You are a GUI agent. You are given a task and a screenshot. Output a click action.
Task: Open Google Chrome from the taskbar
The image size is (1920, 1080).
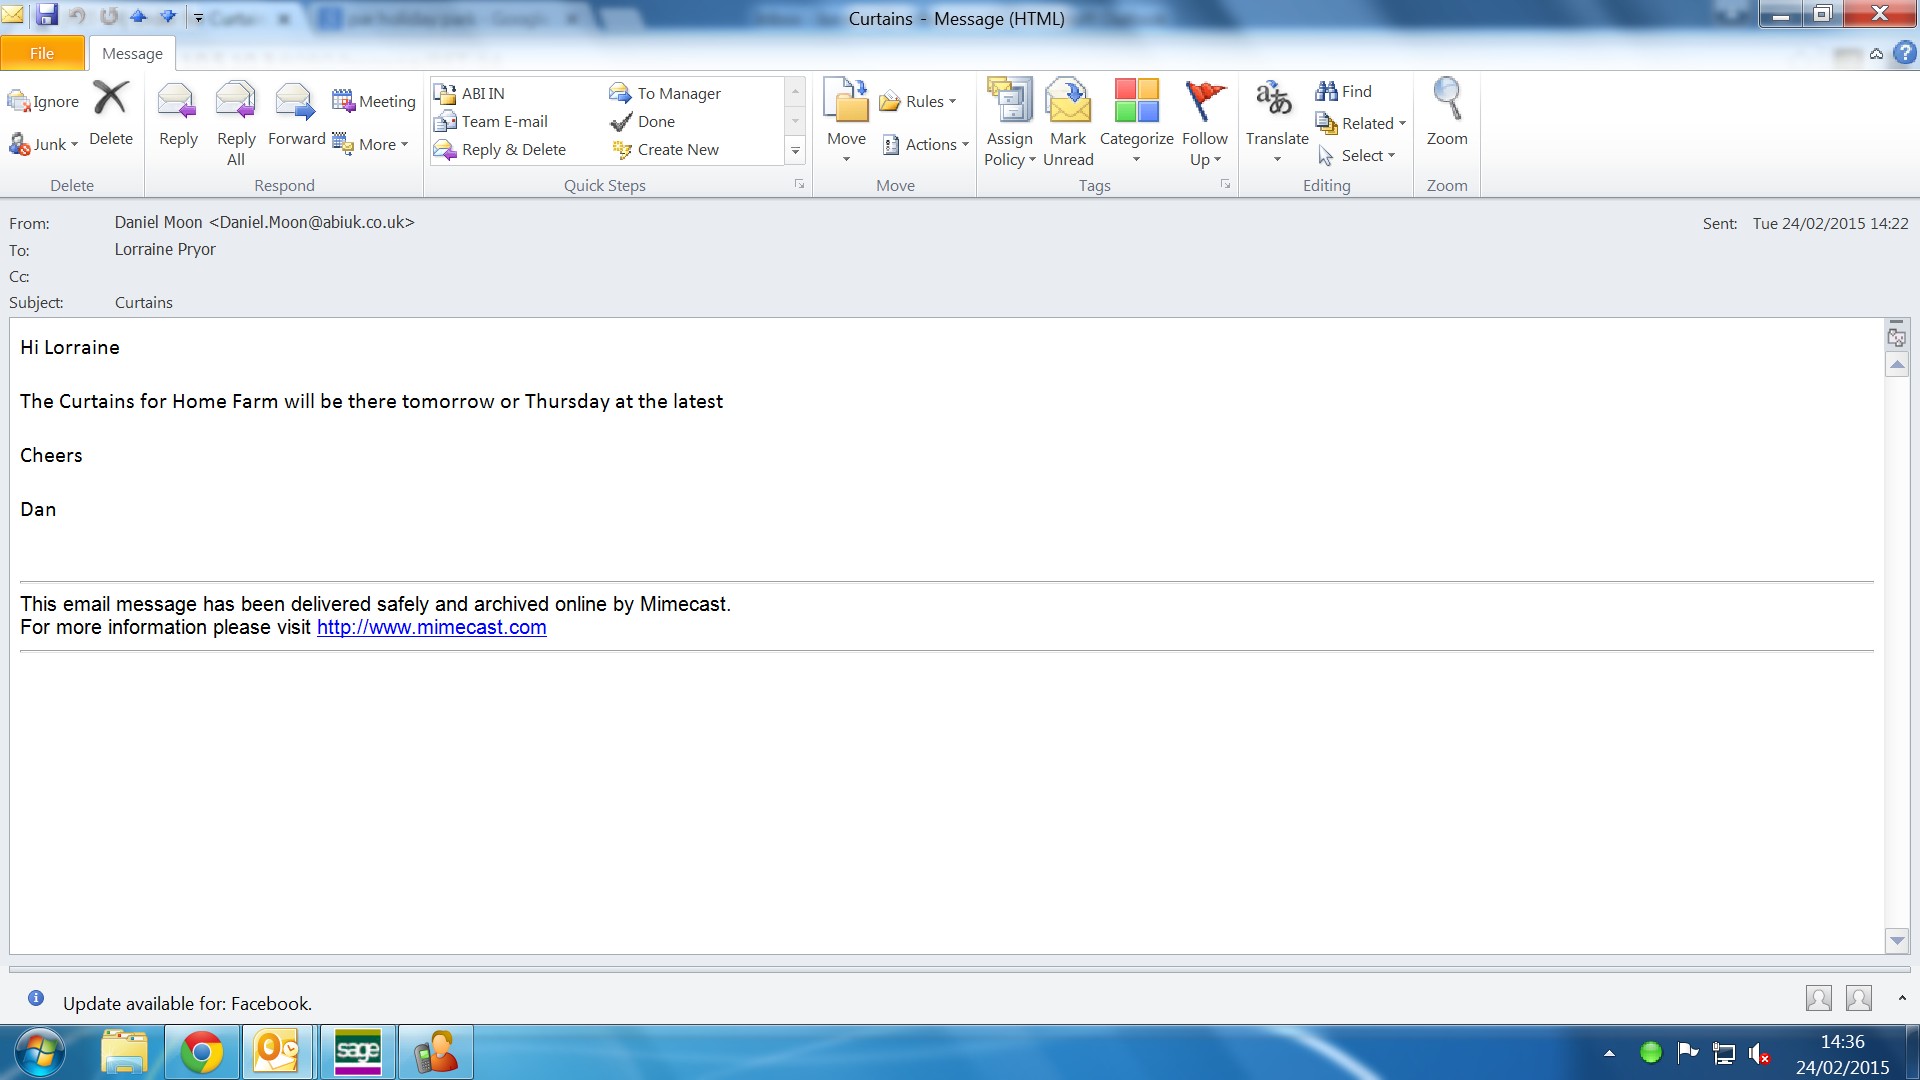(x=201, y=1053)
